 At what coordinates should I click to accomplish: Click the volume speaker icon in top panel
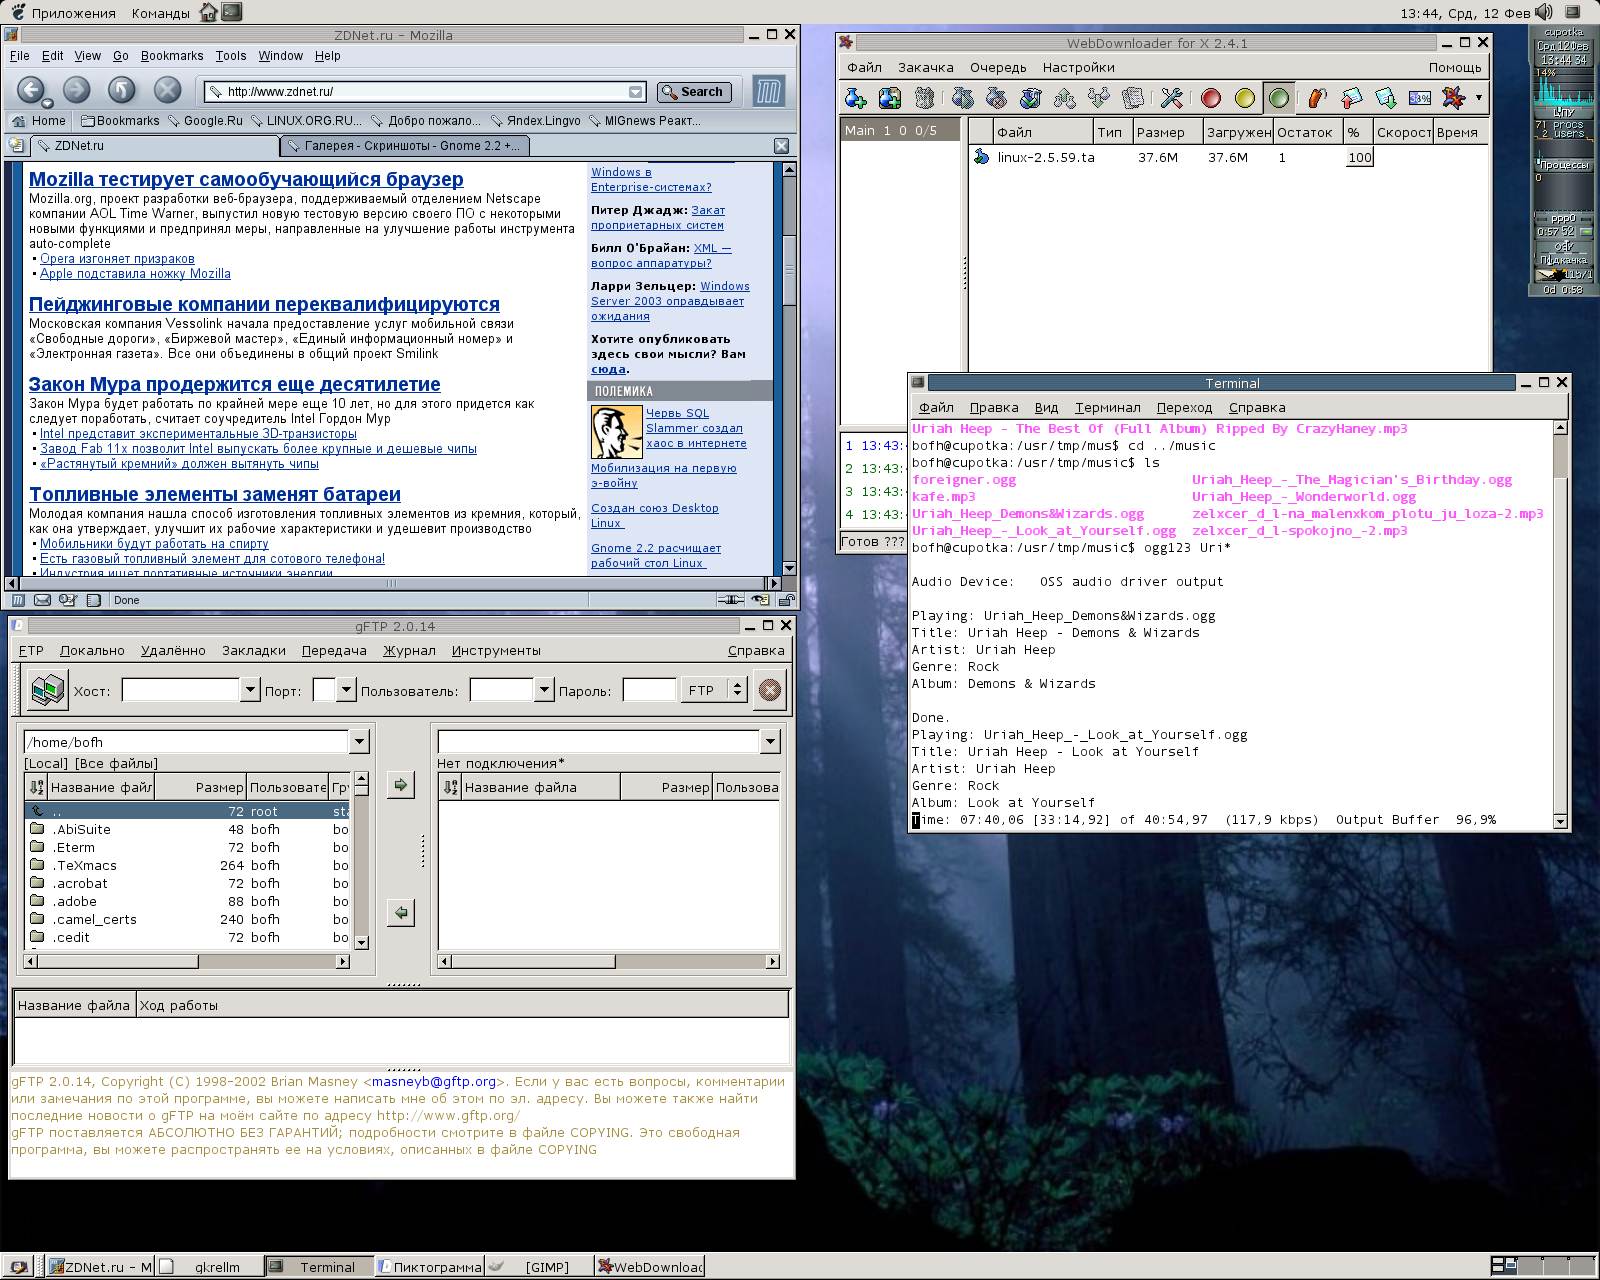tap(1544, 12)
